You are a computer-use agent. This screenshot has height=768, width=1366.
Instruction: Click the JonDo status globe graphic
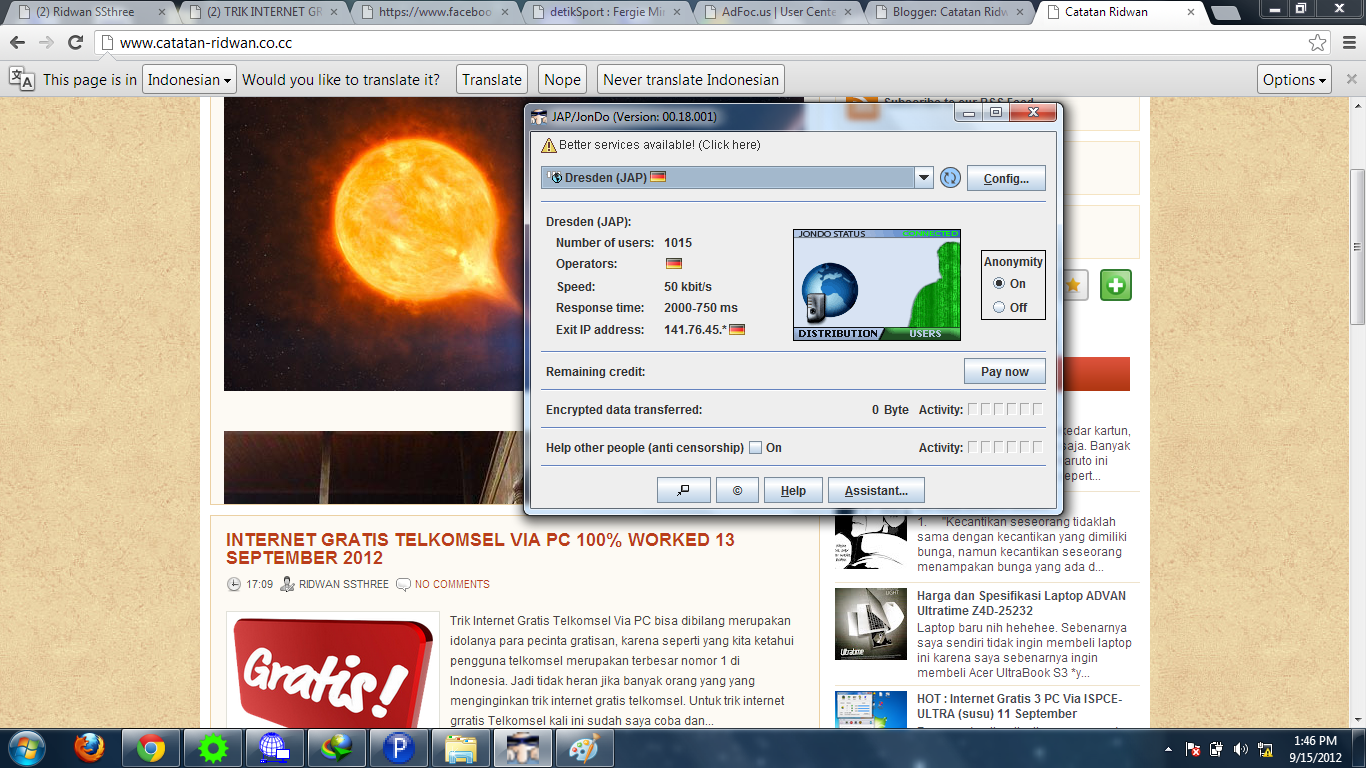coord(828,292)
